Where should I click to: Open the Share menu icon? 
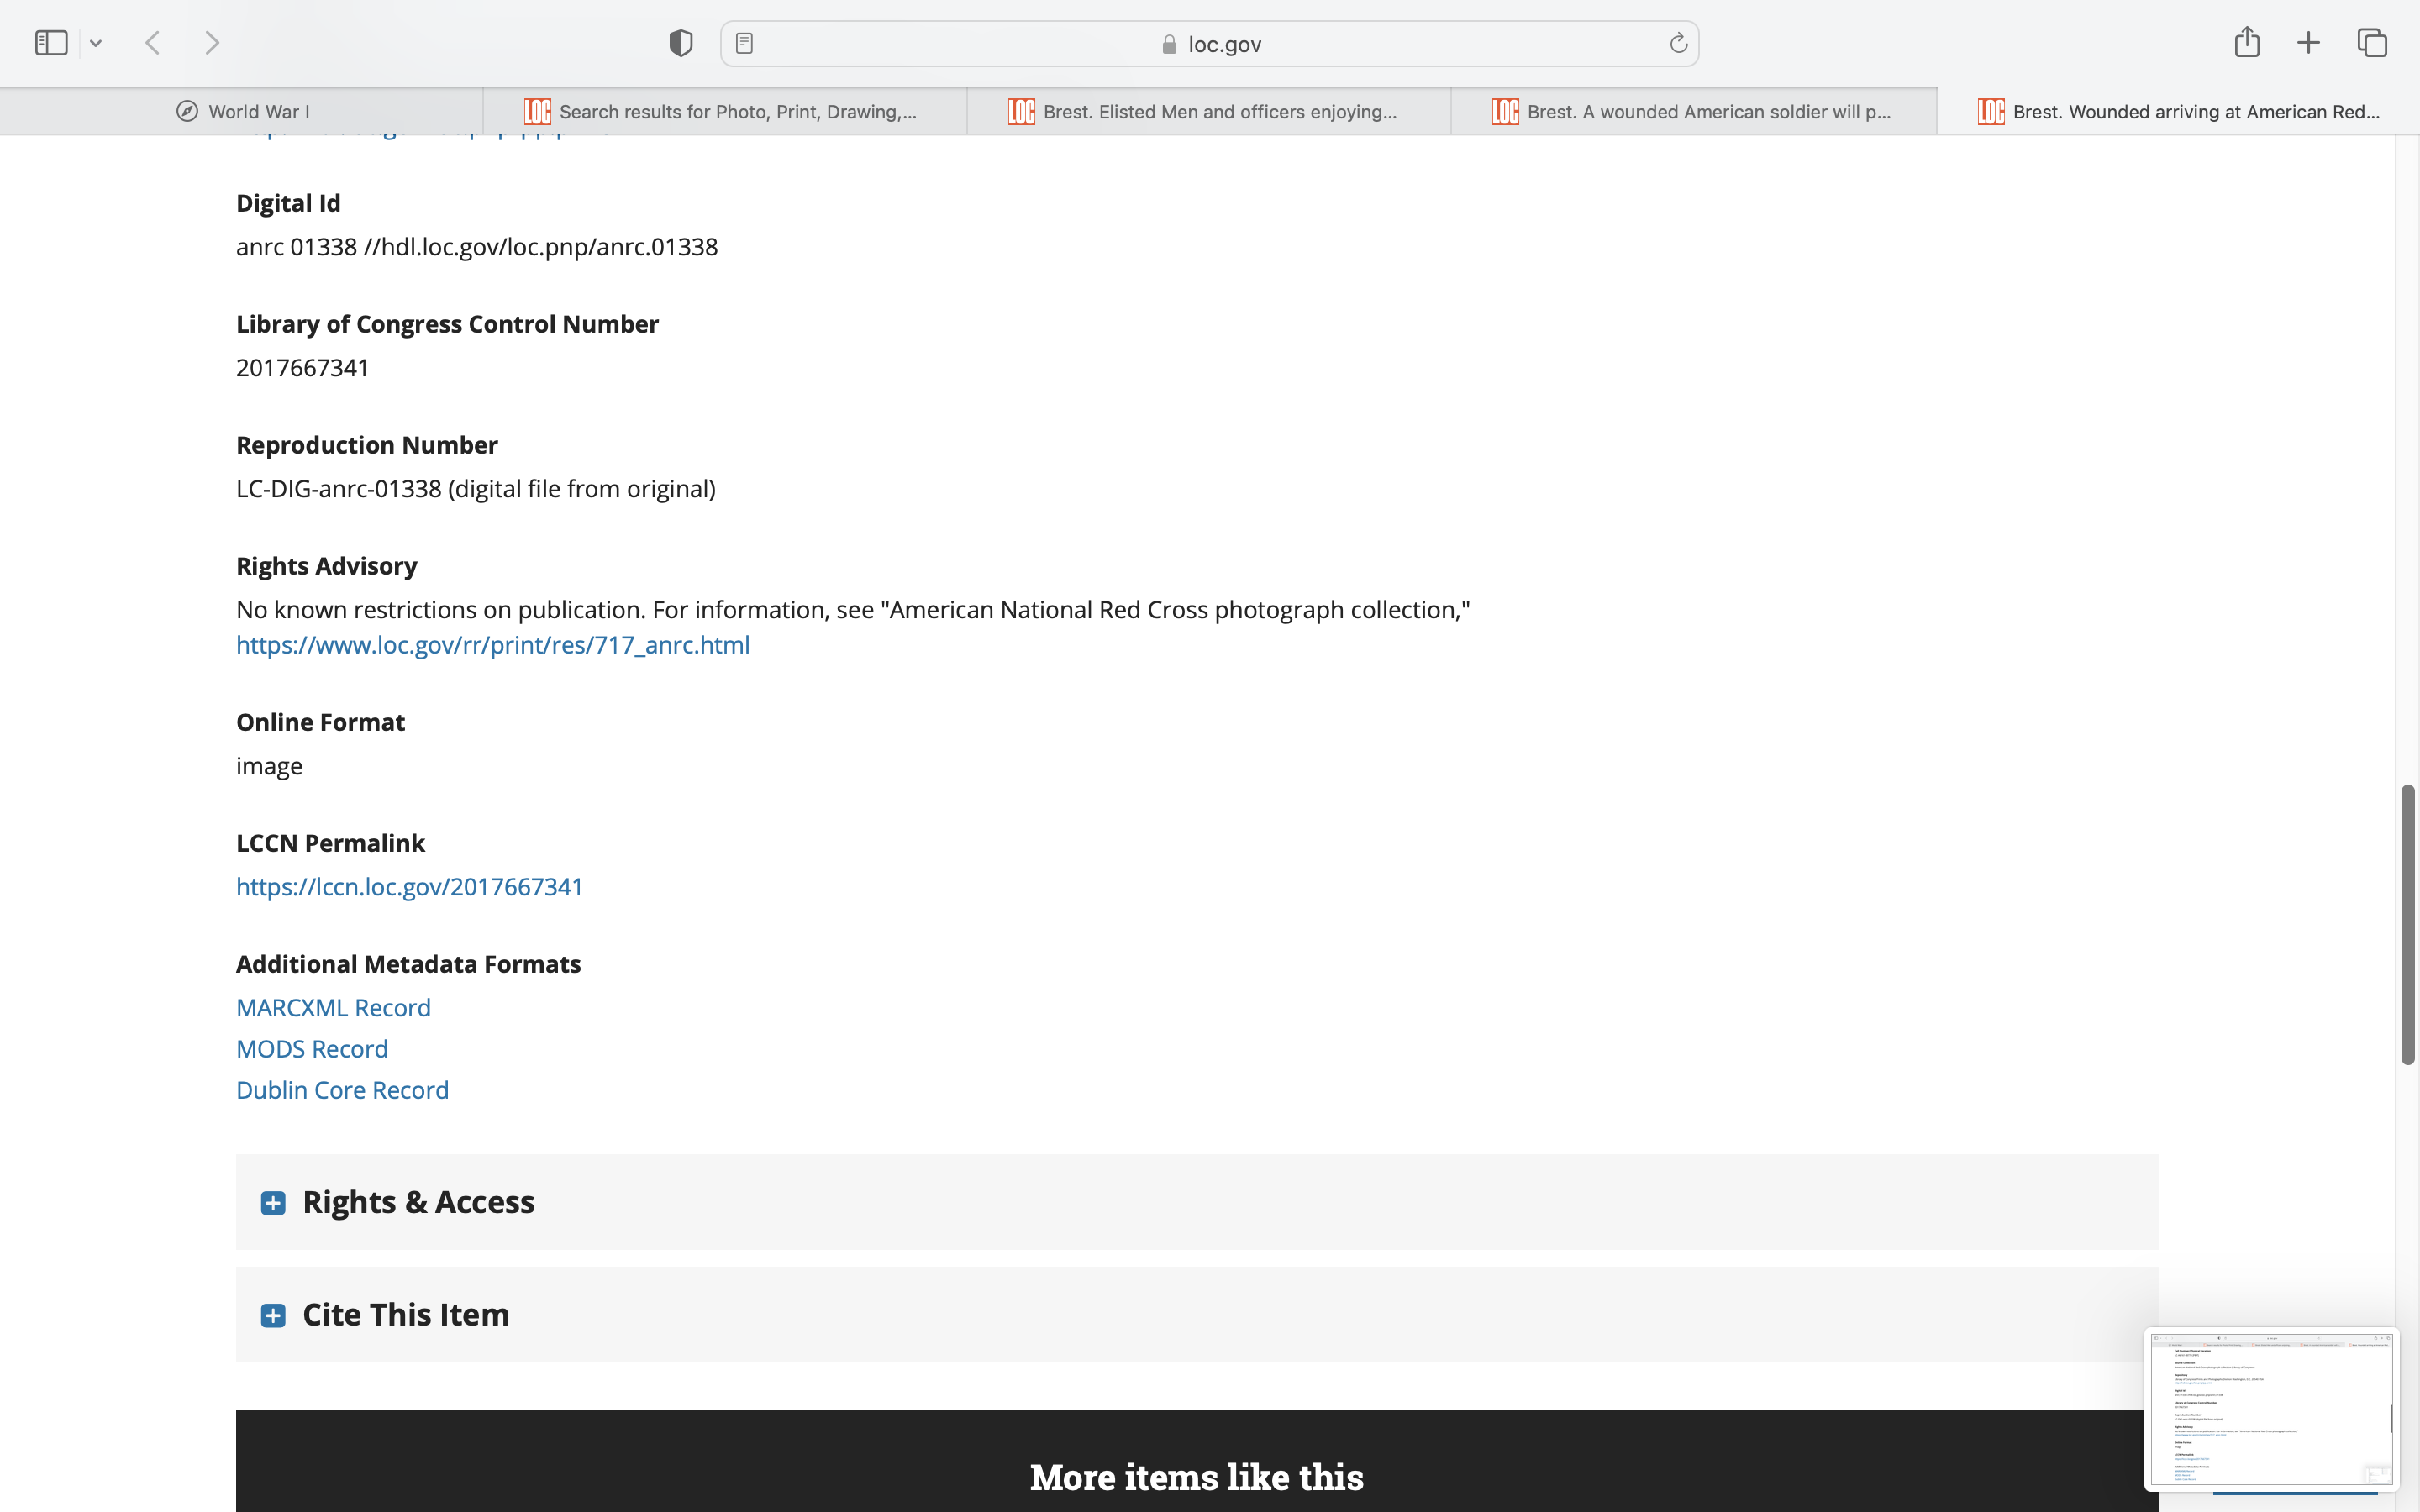point(2246,42)
